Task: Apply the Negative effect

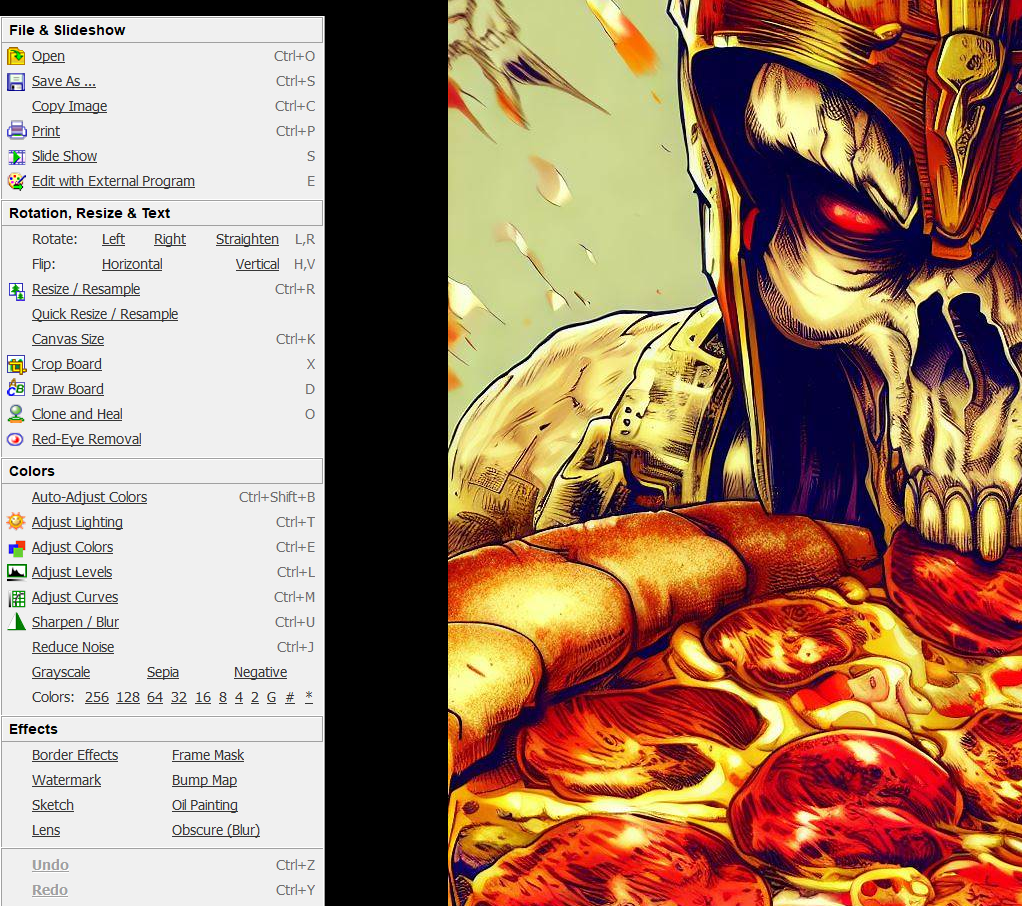Action: coord(260,672)
